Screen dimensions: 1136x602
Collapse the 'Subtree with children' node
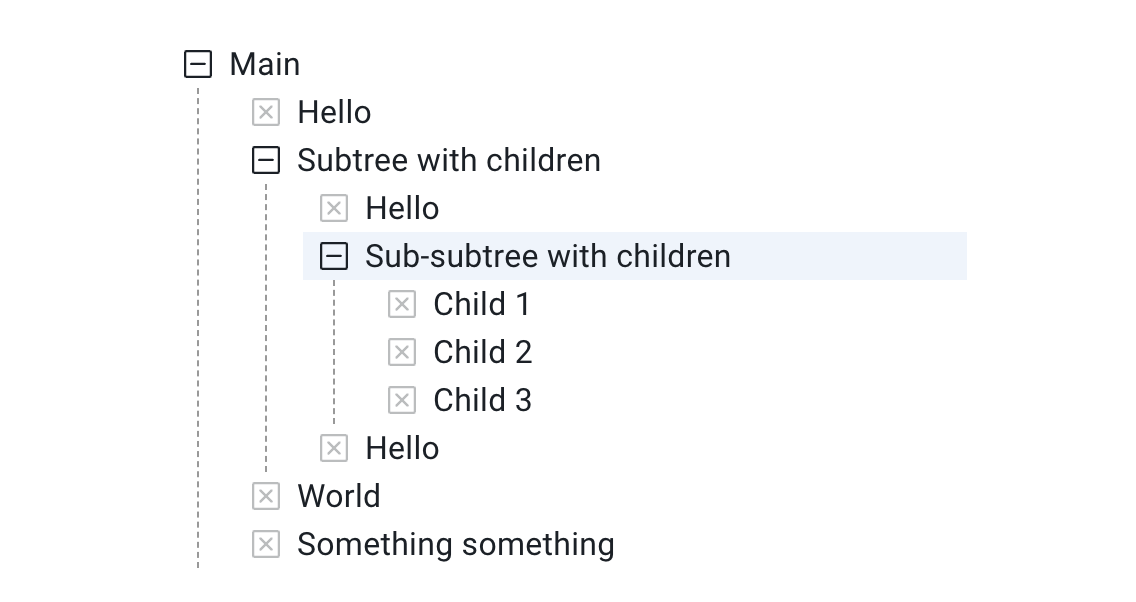(266, 160)
